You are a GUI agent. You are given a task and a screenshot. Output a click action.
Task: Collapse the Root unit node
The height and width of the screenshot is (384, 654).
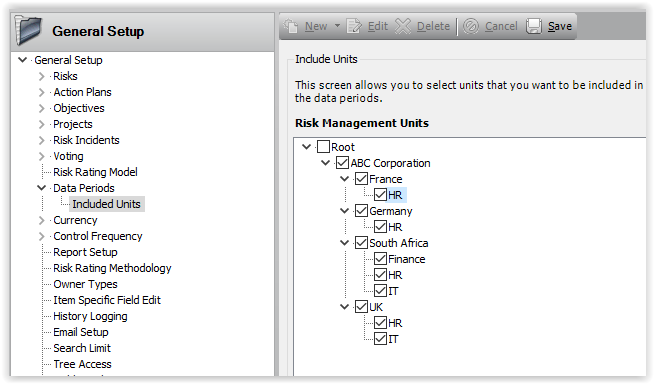point(307,147)
